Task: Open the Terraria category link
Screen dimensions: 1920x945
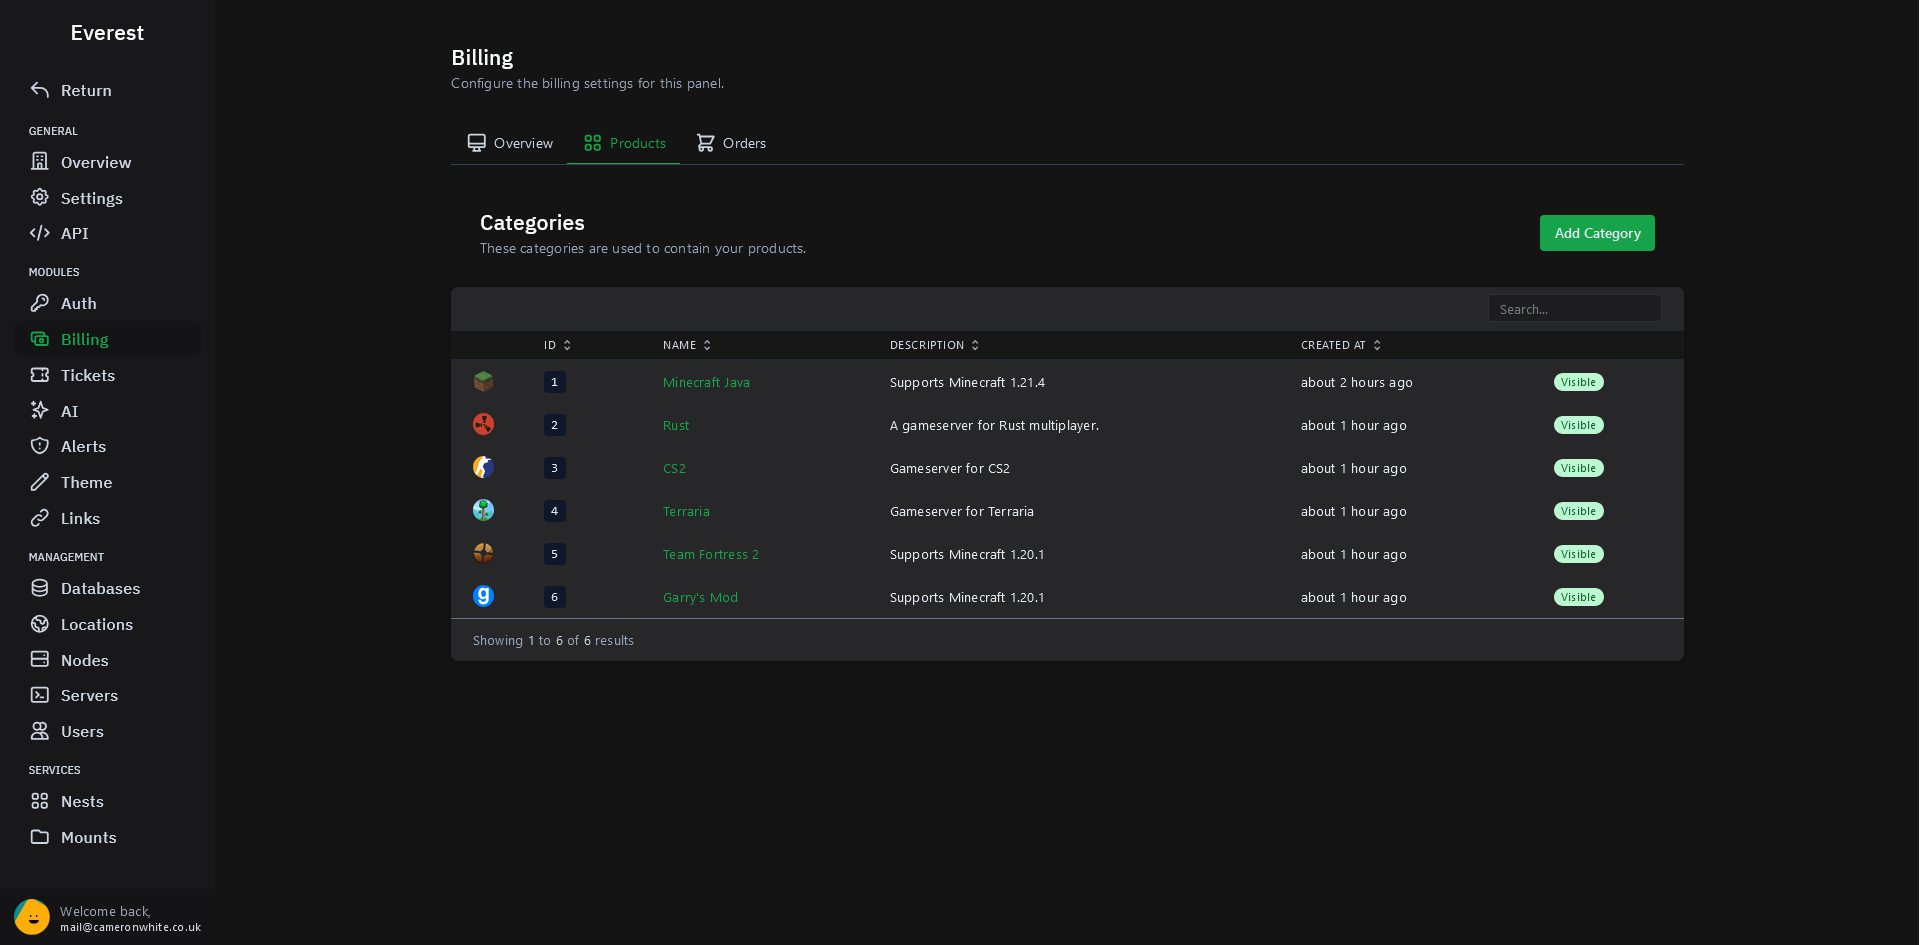Action: coord(686,511)
